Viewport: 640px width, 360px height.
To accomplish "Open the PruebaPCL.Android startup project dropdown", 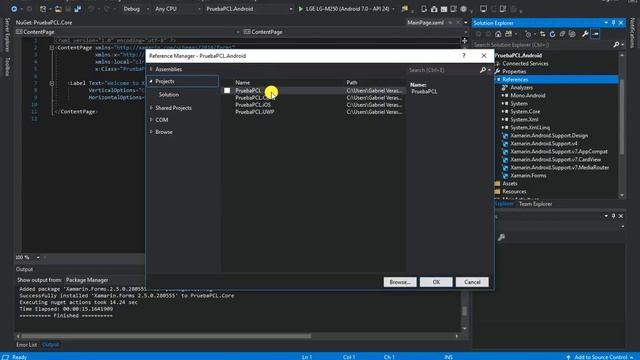I will (x=249, y=9).
